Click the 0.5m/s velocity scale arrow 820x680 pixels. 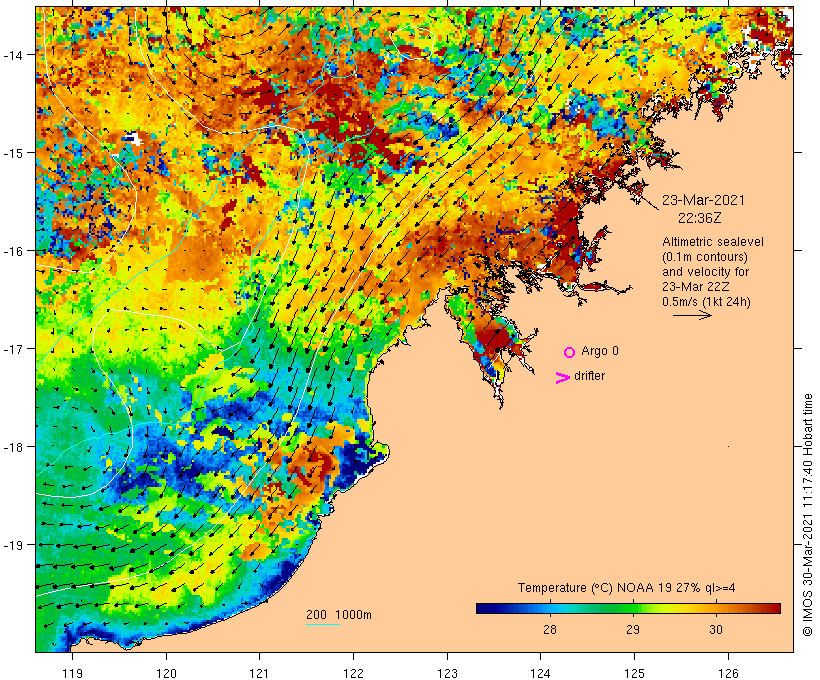pos(692,315)
